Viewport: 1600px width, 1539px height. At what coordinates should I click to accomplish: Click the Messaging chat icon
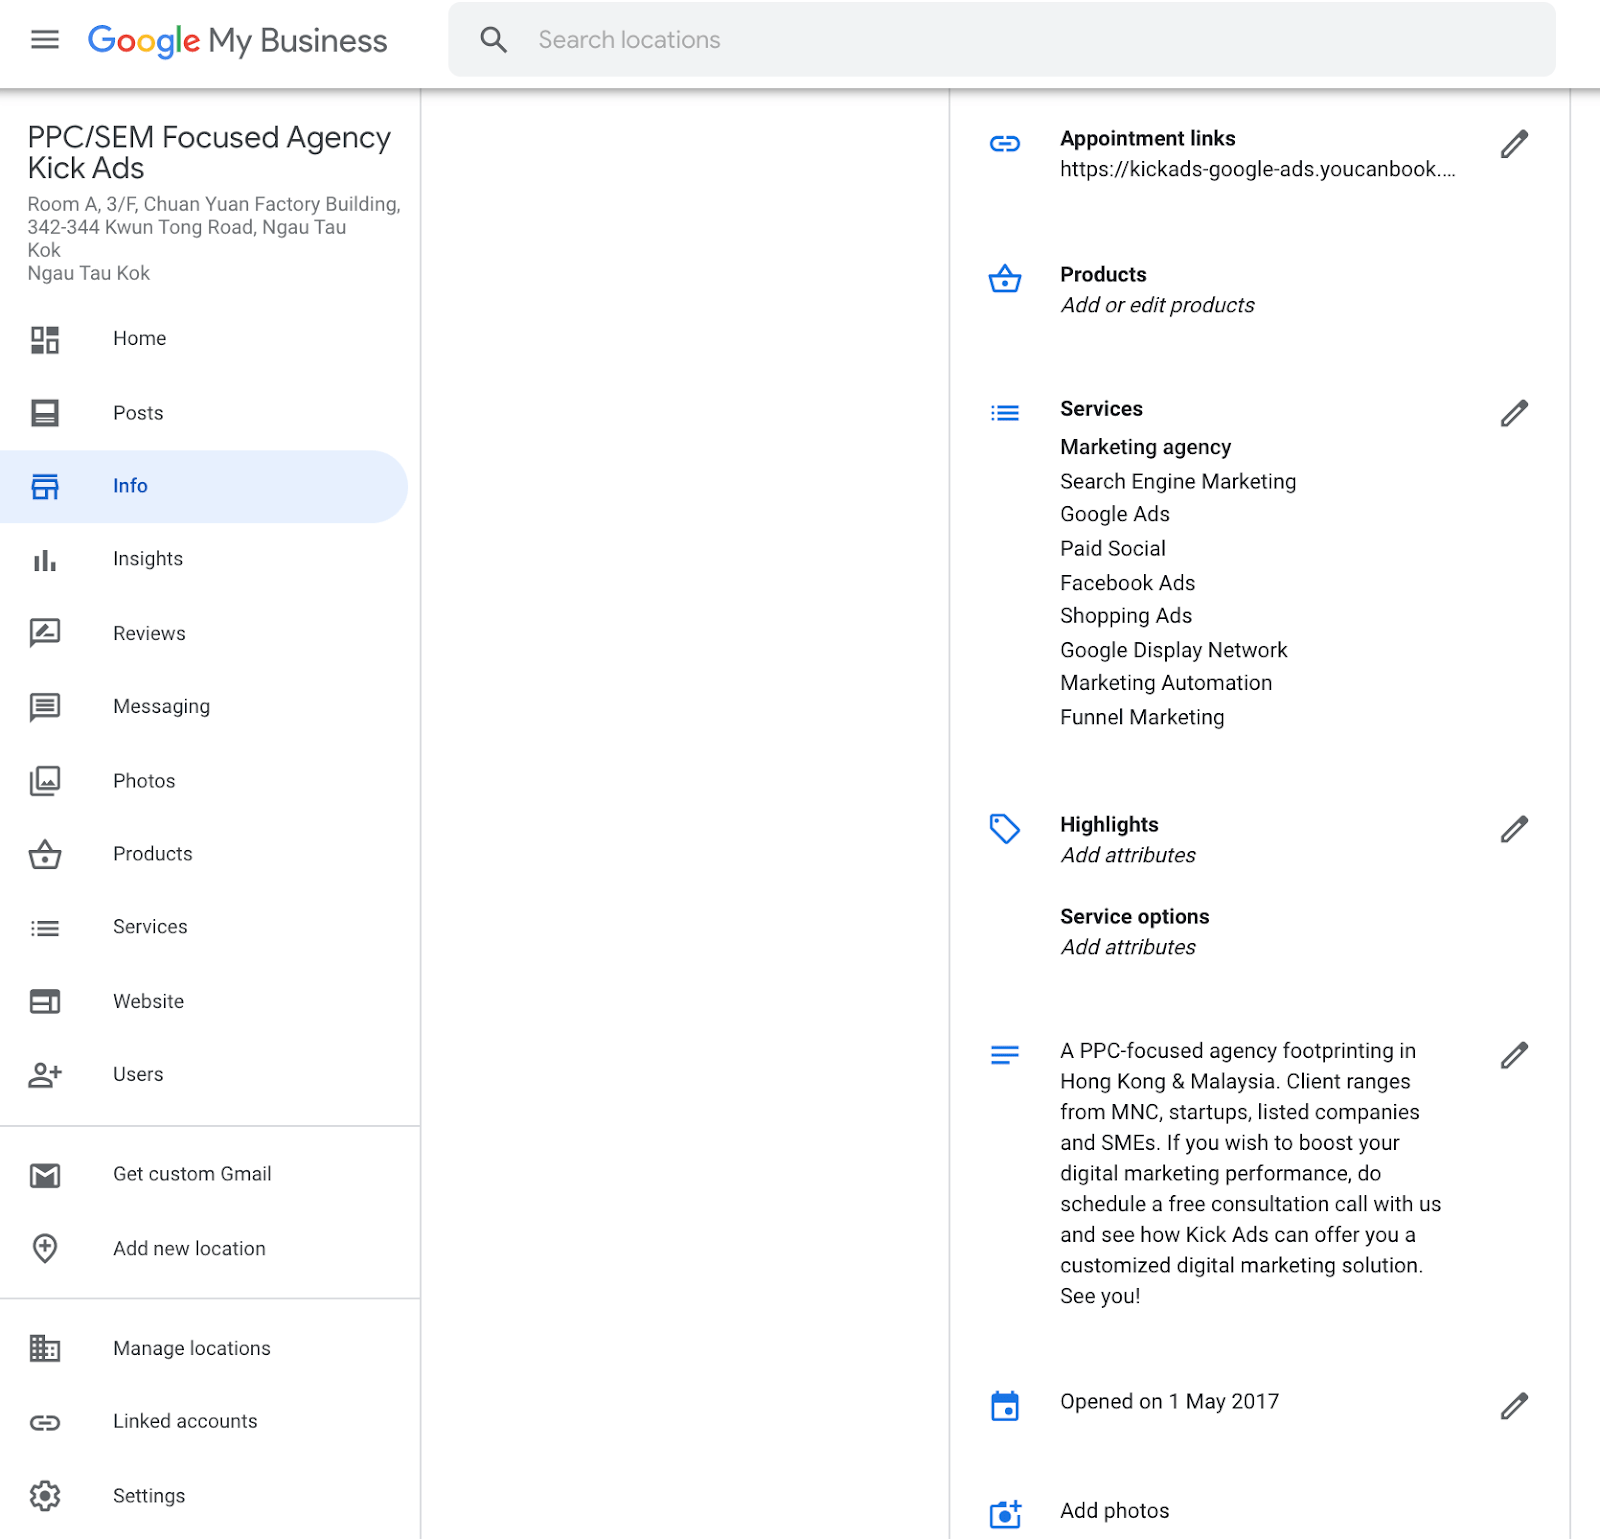pos(45,707)
